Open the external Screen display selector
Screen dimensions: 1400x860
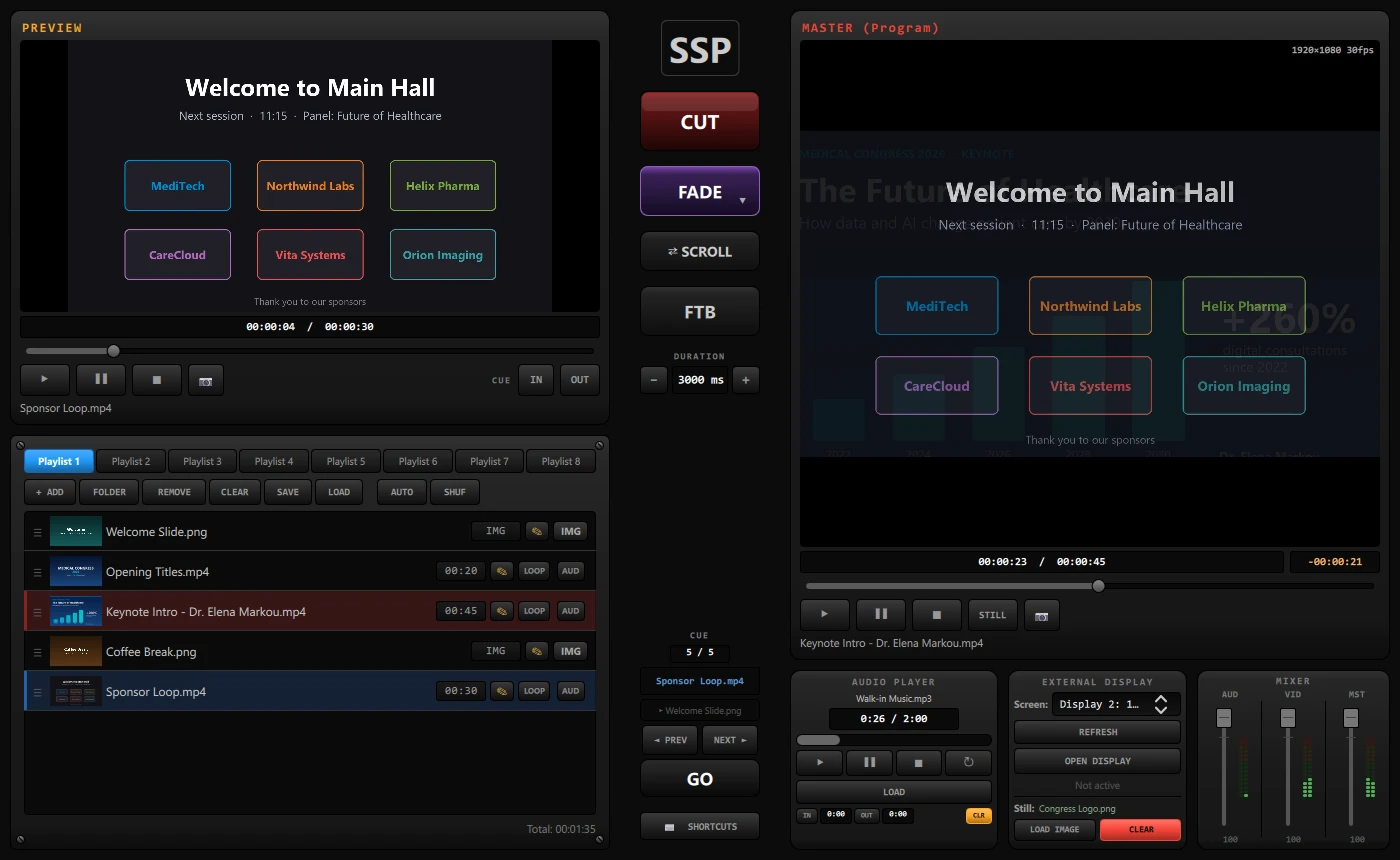(1116, 704)
